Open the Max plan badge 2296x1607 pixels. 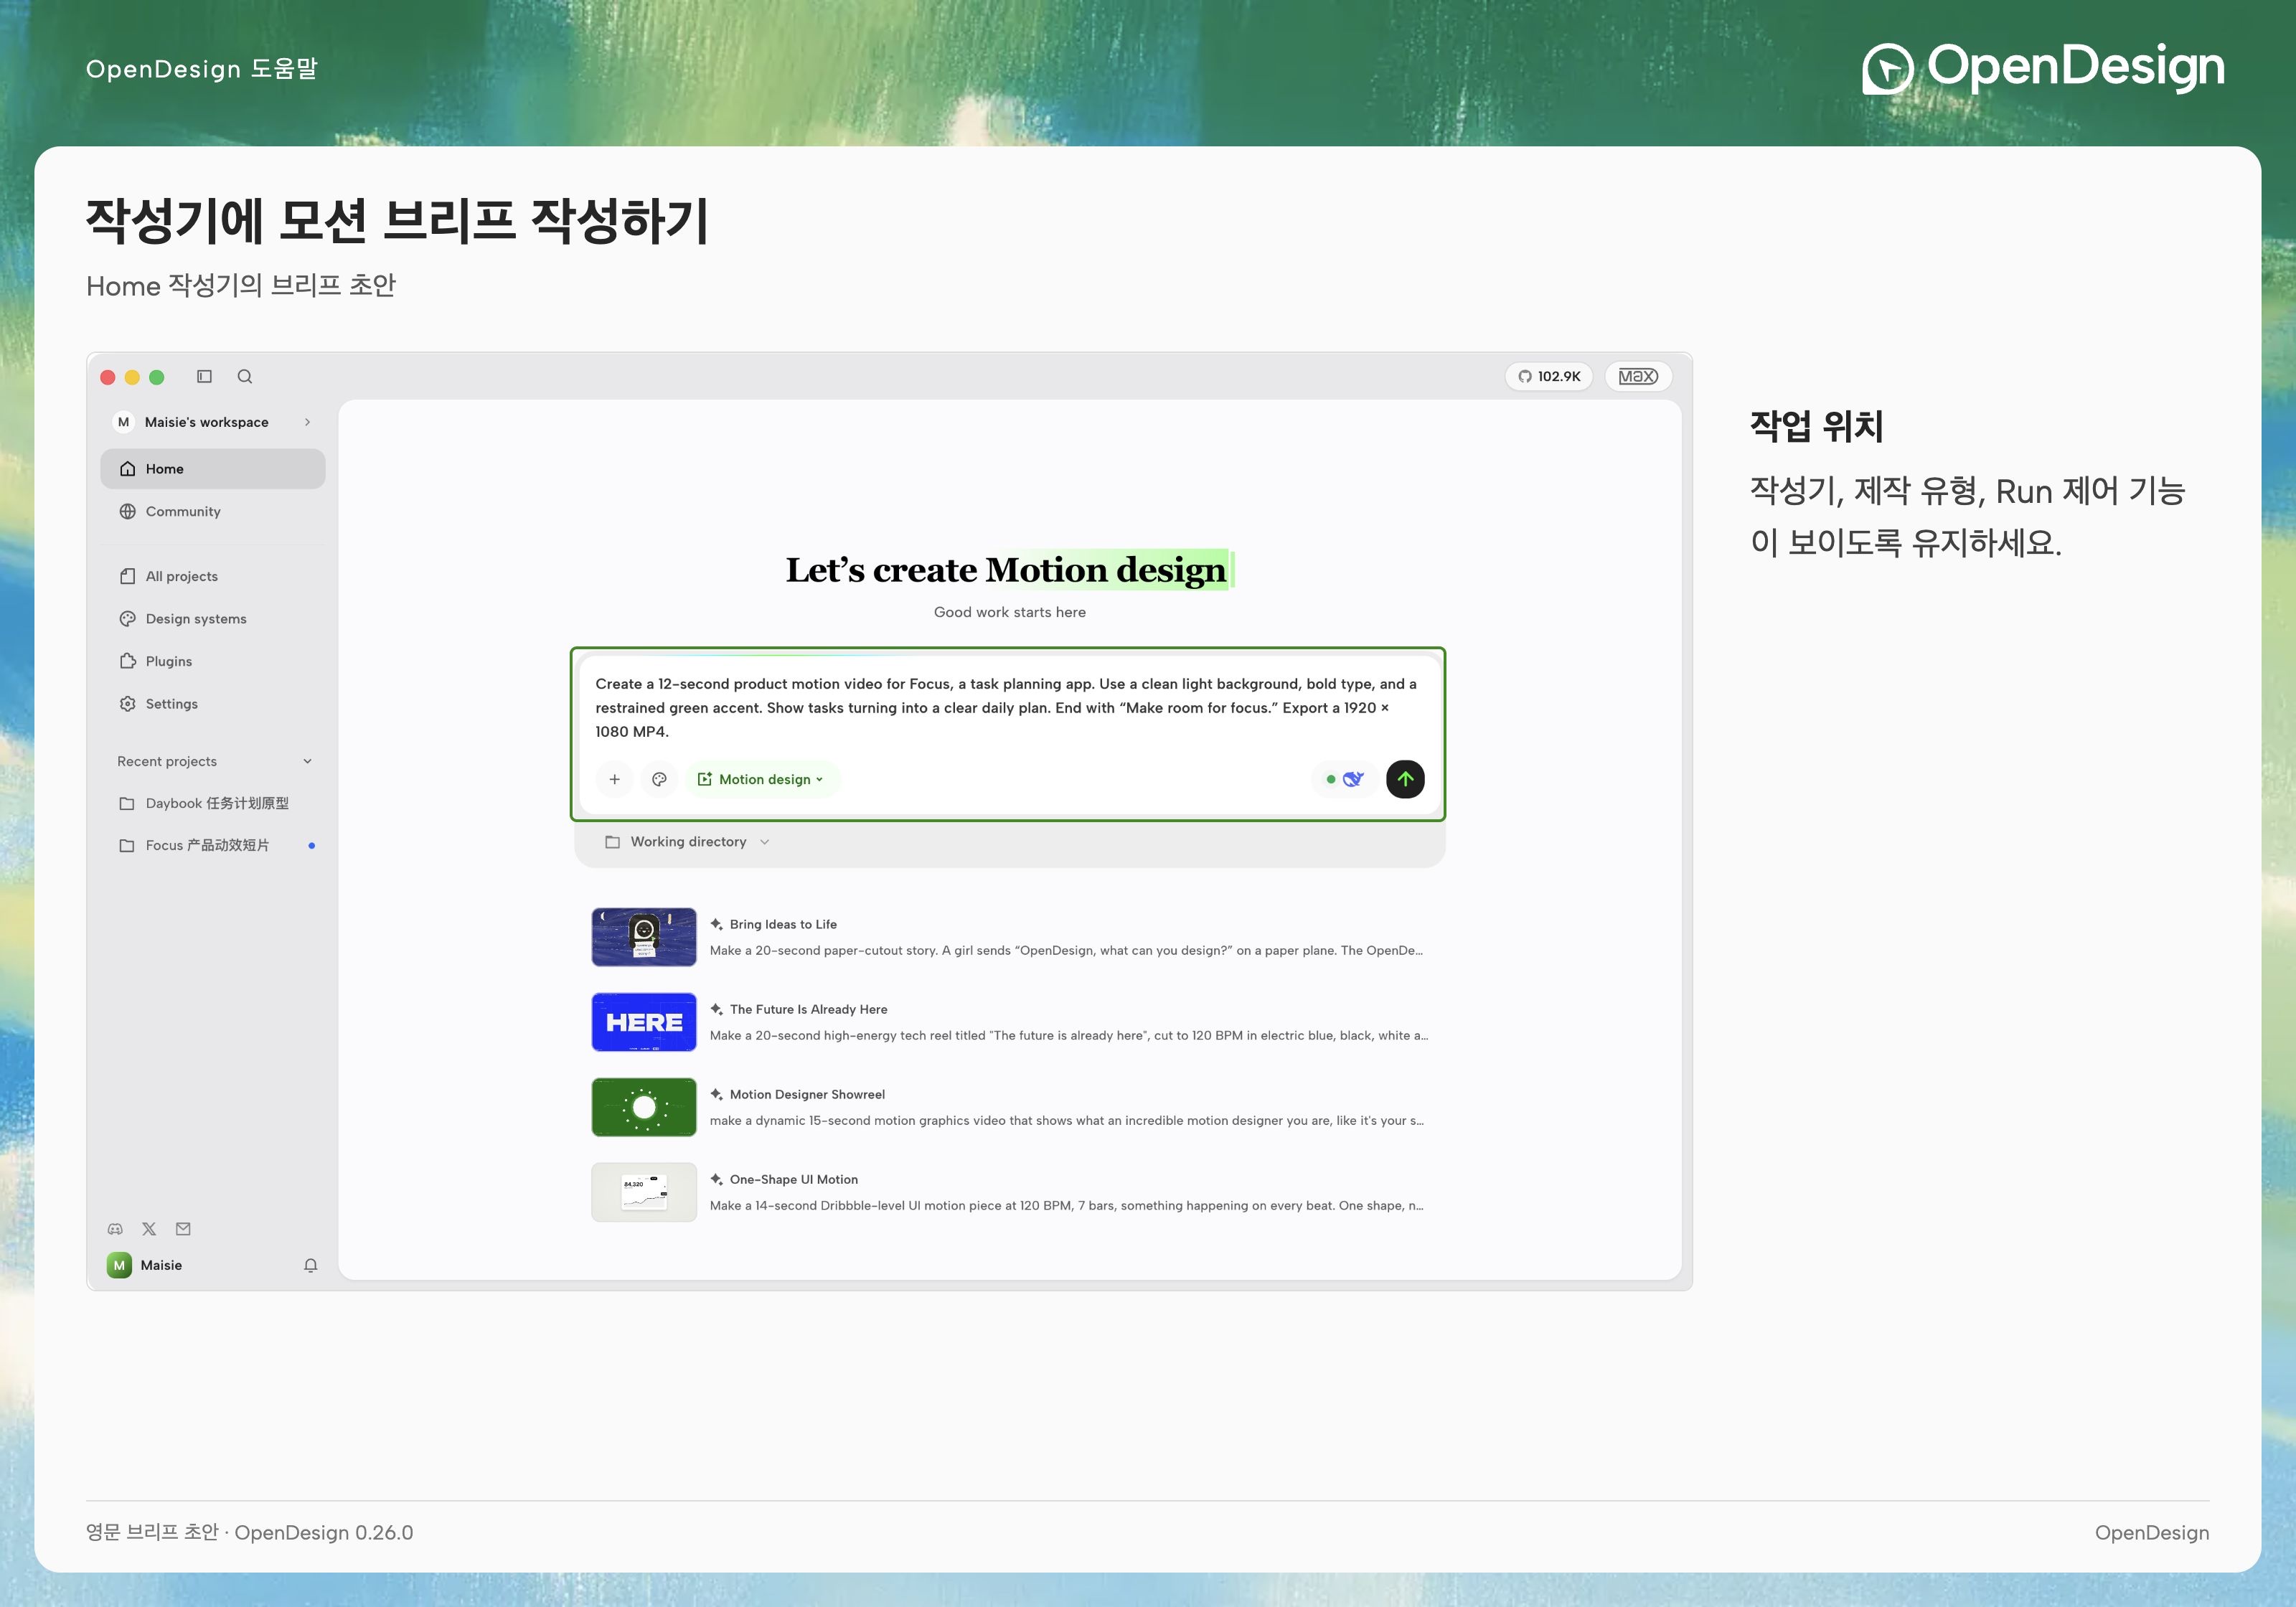1638,376
